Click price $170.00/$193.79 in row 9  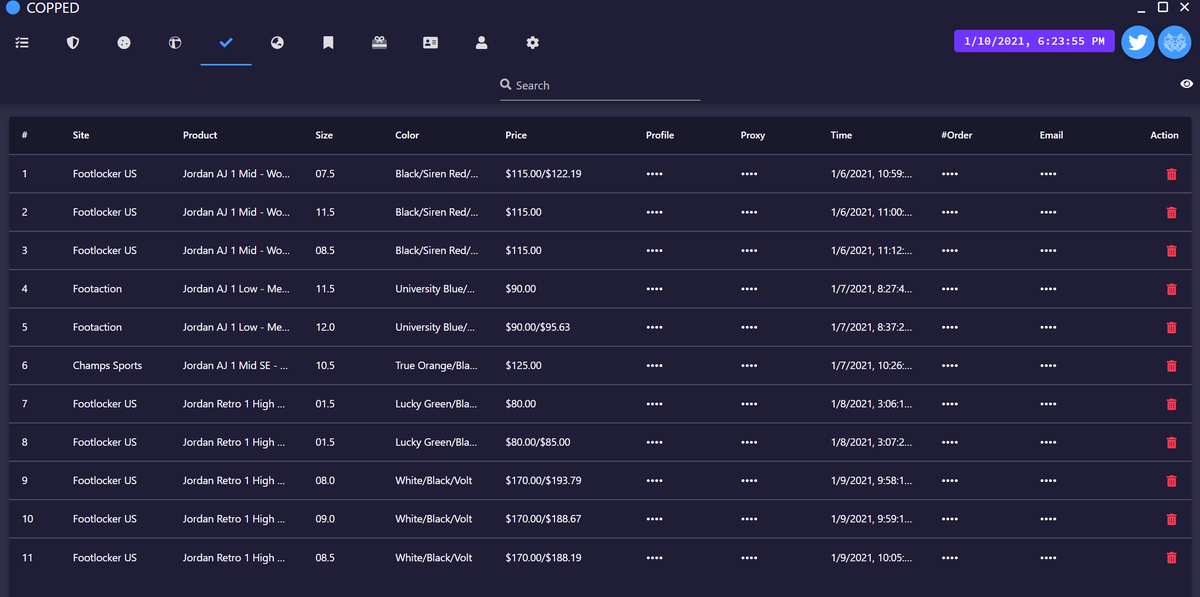543,481
